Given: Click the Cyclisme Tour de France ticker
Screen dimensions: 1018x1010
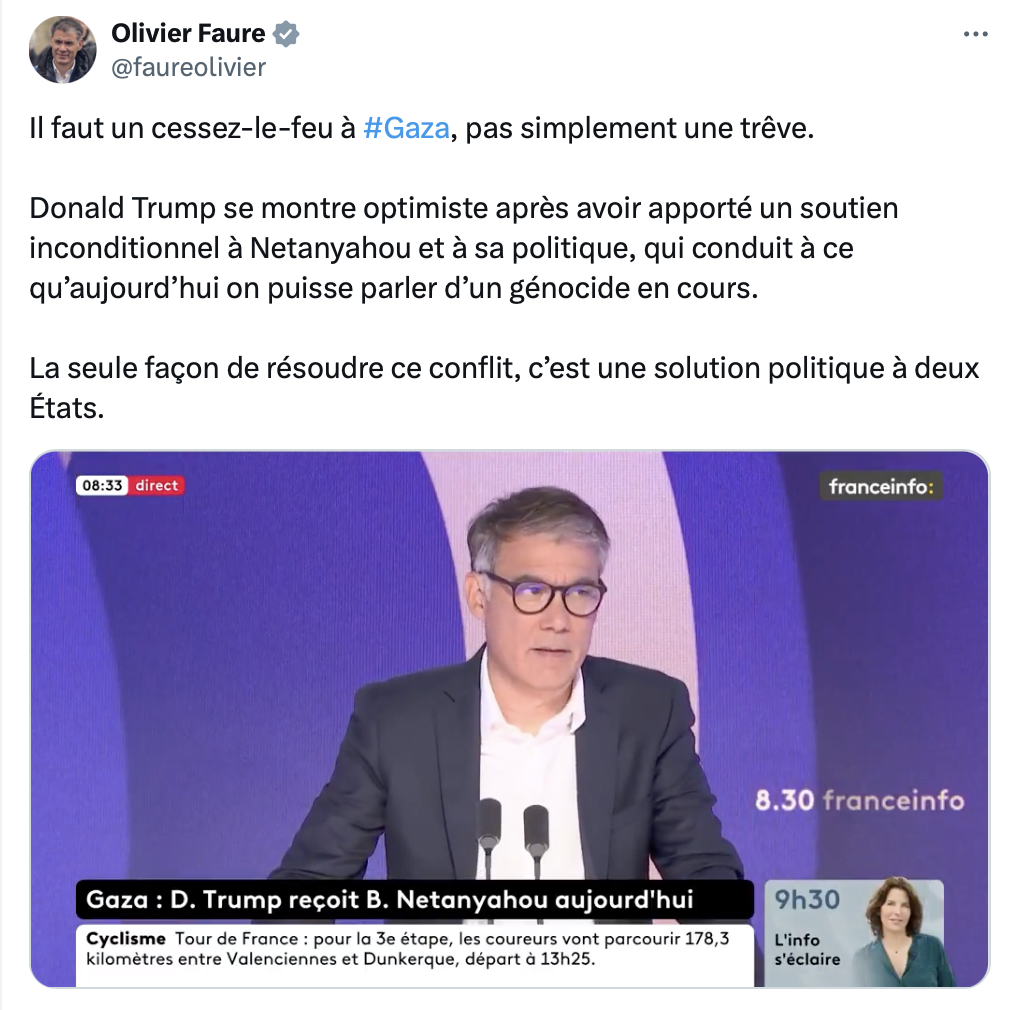Looking at the screenshot, I should [x=414, y=955].
